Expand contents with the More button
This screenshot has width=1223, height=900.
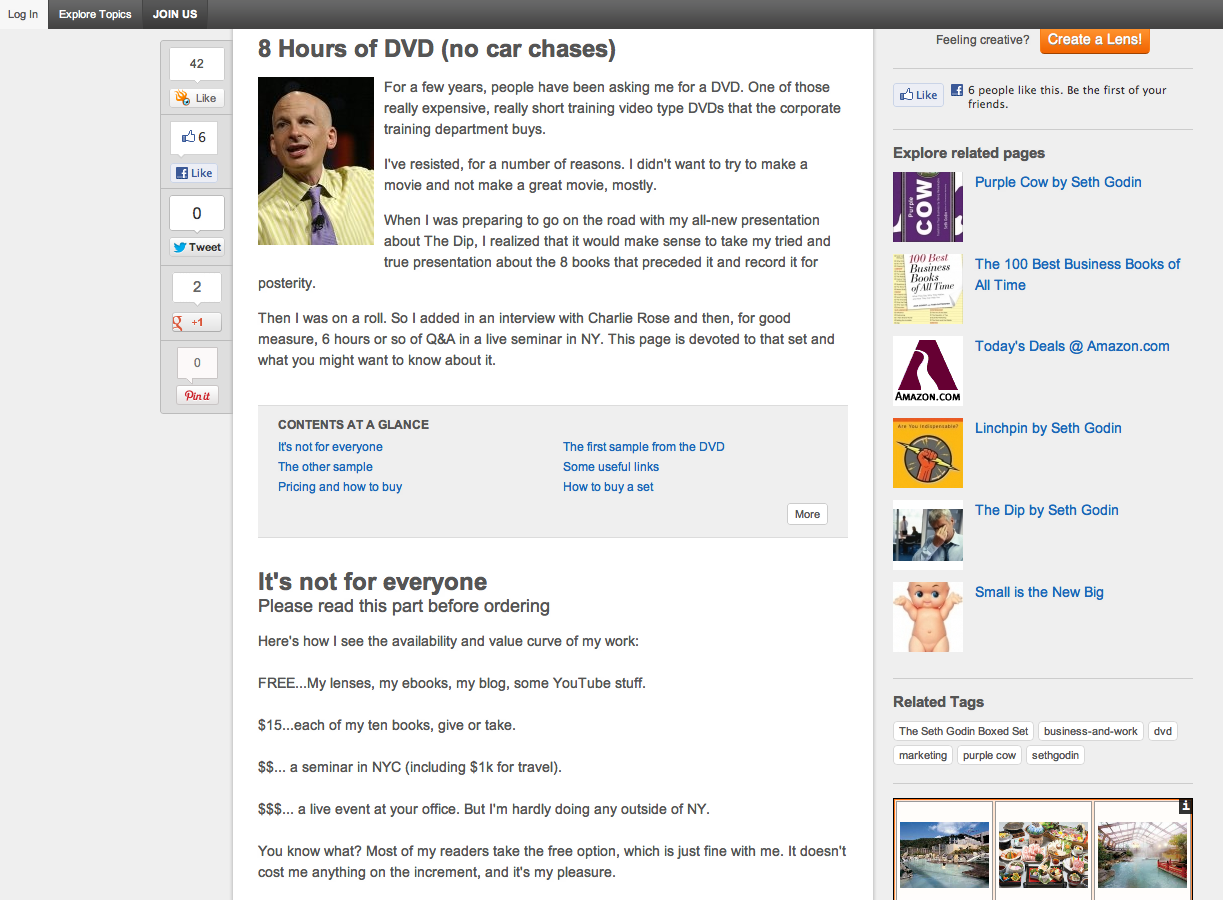coord(807,514)
